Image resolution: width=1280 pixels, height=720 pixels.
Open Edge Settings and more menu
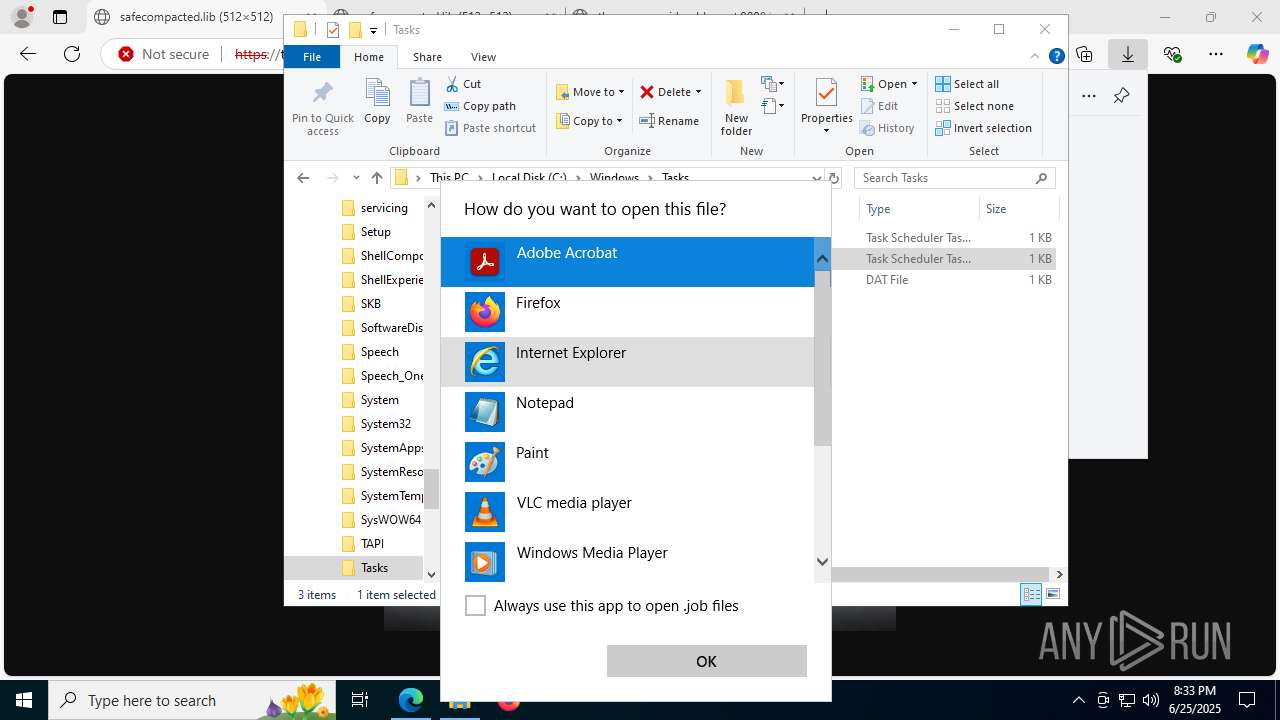(1216, 54)
